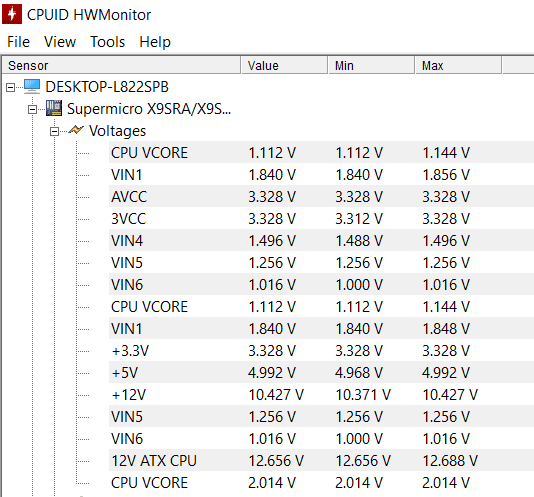Click the Supermicro motherboard icon
The image size is (534, 497).
pos(54,108)
